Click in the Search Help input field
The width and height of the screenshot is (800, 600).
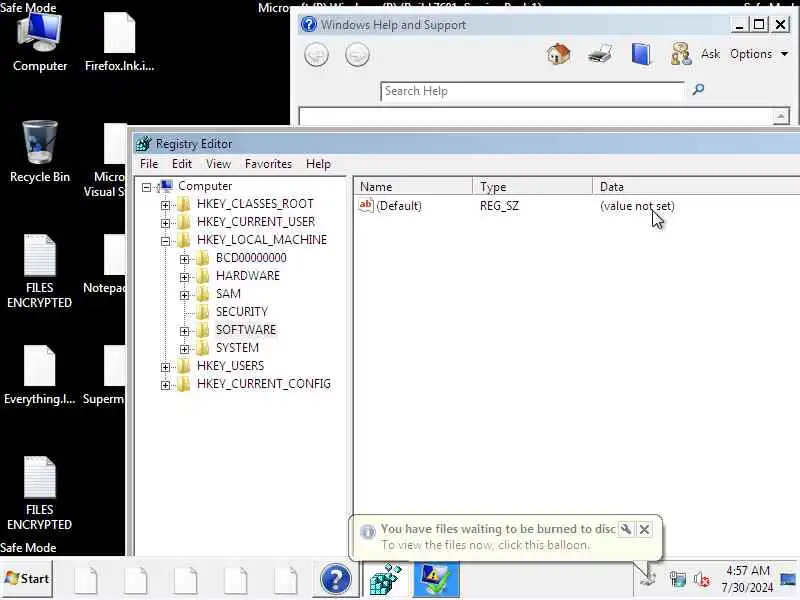[532, 91]
